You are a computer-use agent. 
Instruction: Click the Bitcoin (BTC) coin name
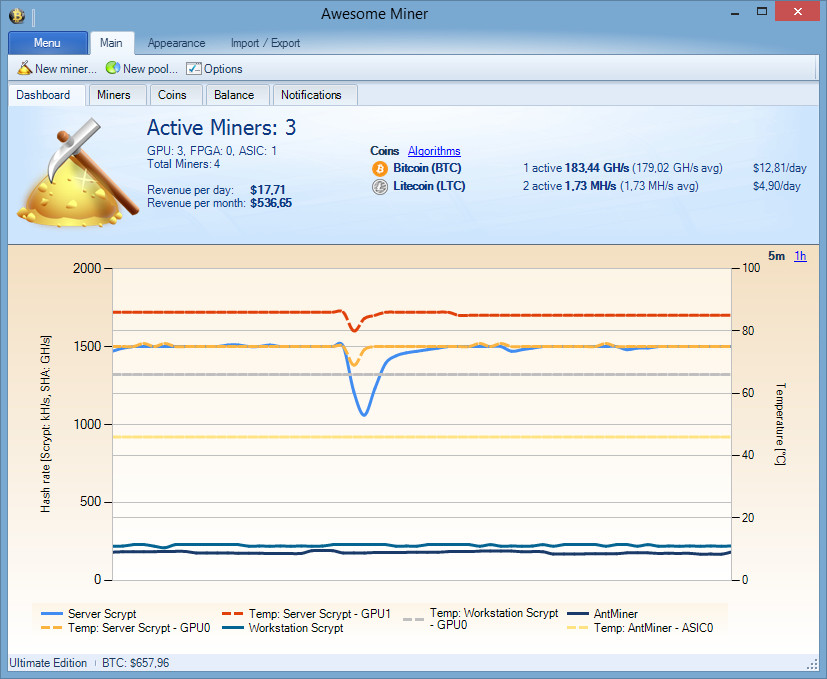tap(427, 168)
